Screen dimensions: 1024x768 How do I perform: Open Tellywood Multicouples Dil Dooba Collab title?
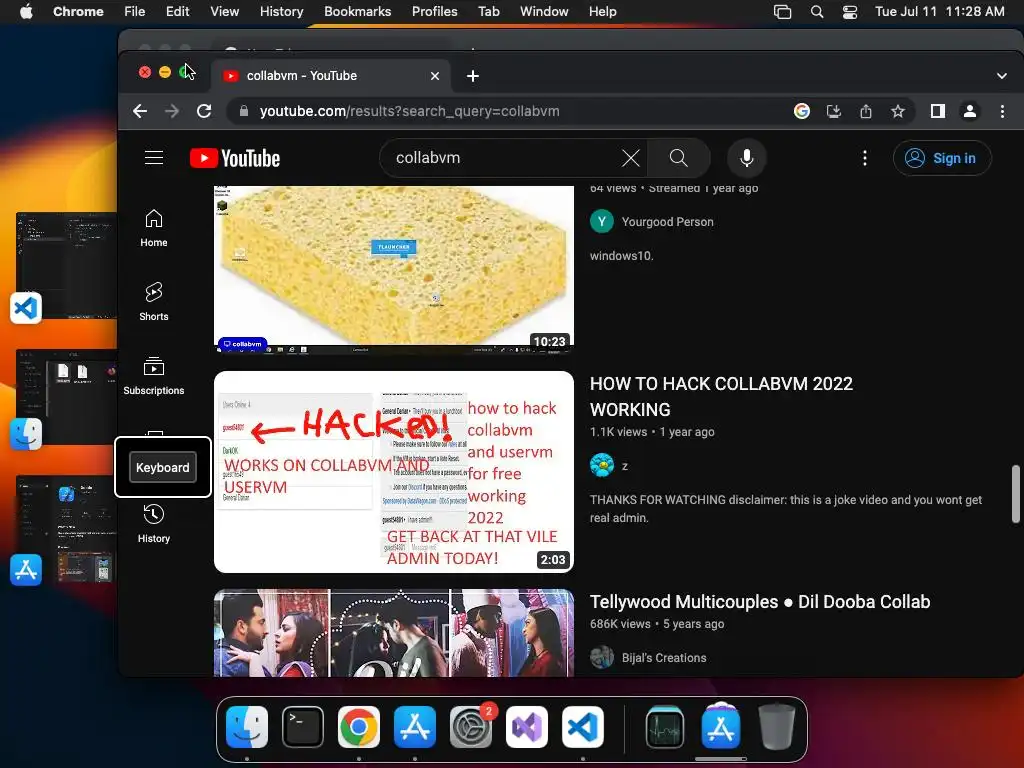click(x=760, y=601)
